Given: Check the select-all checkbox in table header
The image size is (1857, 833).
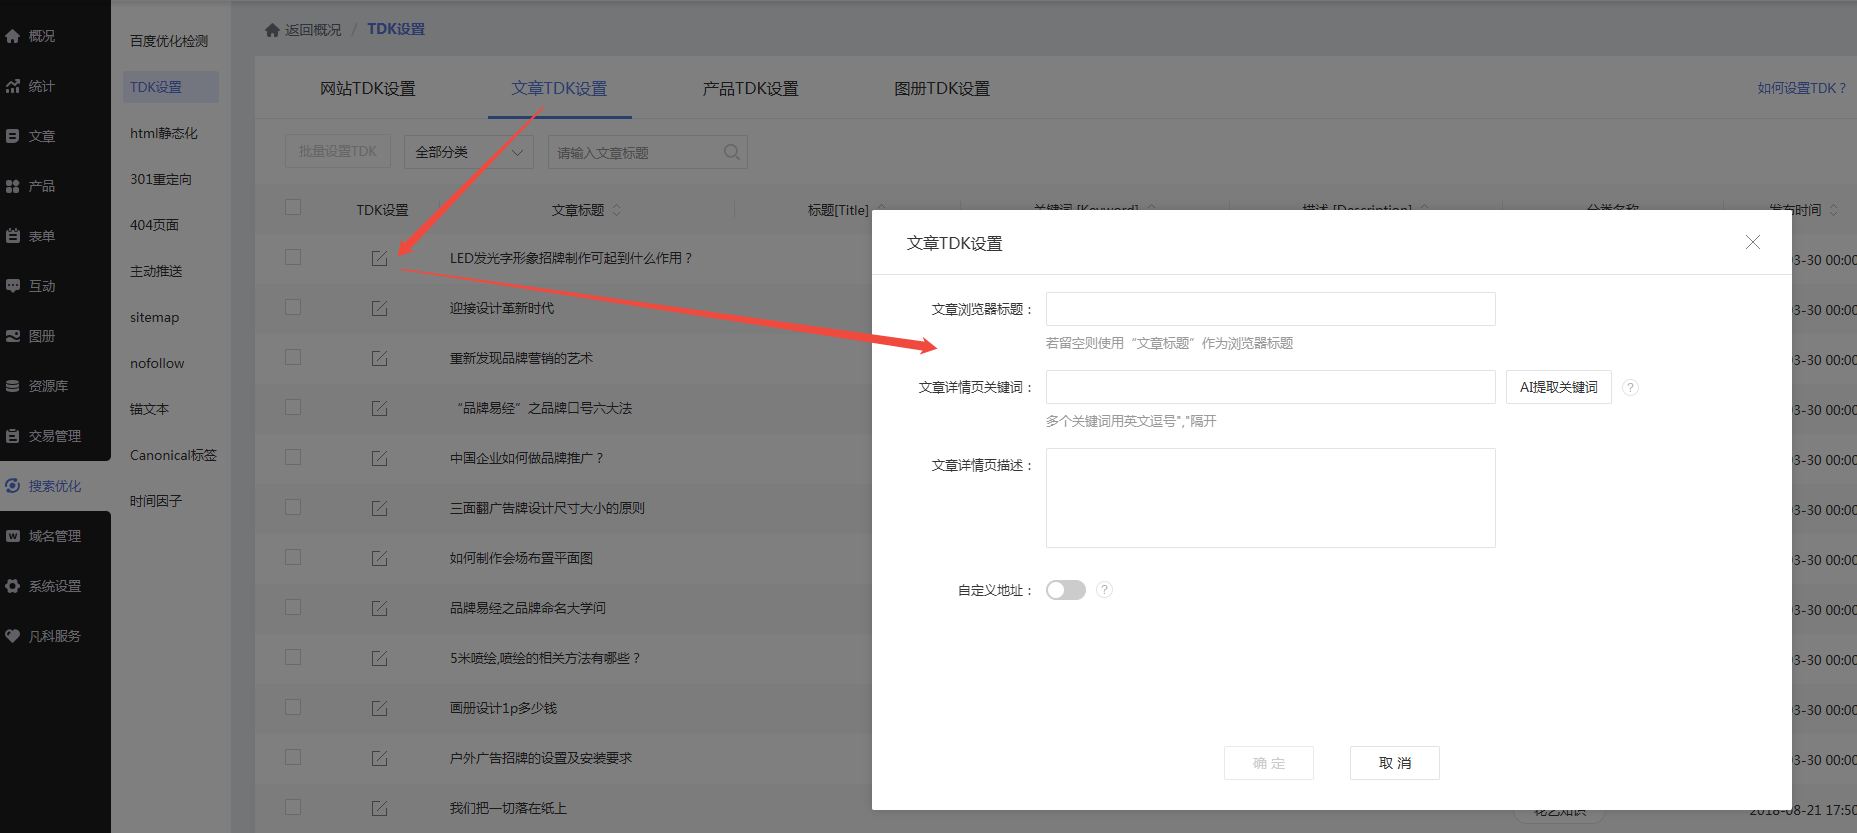Looking at the screenshot, I should (x=293, y=207).
